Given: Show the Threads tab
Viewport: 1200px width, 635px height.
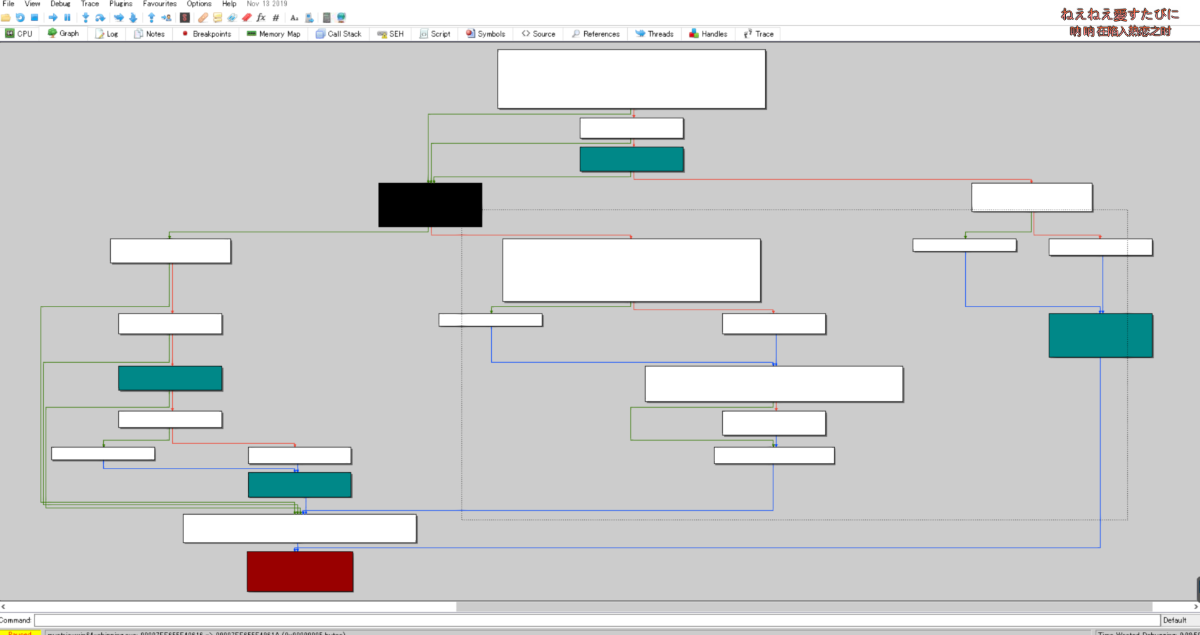Looking at the screenshot, I should coord(654,34).
